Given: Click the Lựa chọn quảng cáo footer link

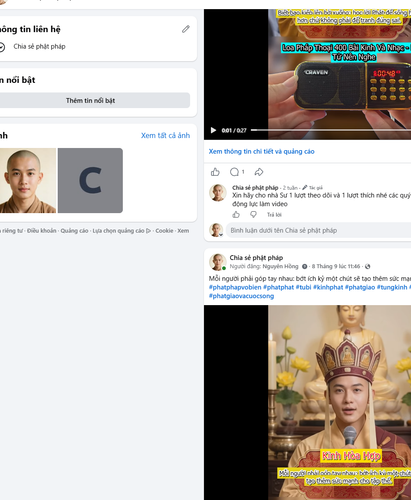Looking at the screenshot, I should point(122,231).
